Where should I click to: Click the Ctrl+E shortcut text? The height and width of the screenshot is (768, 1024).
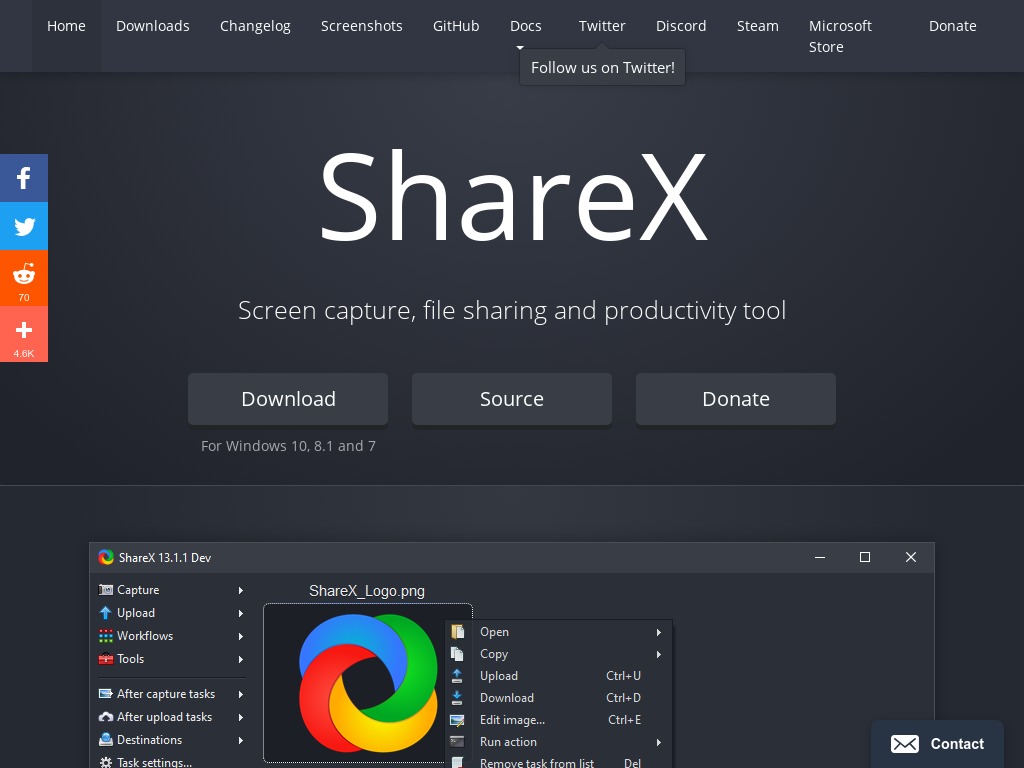click(625, 720)
